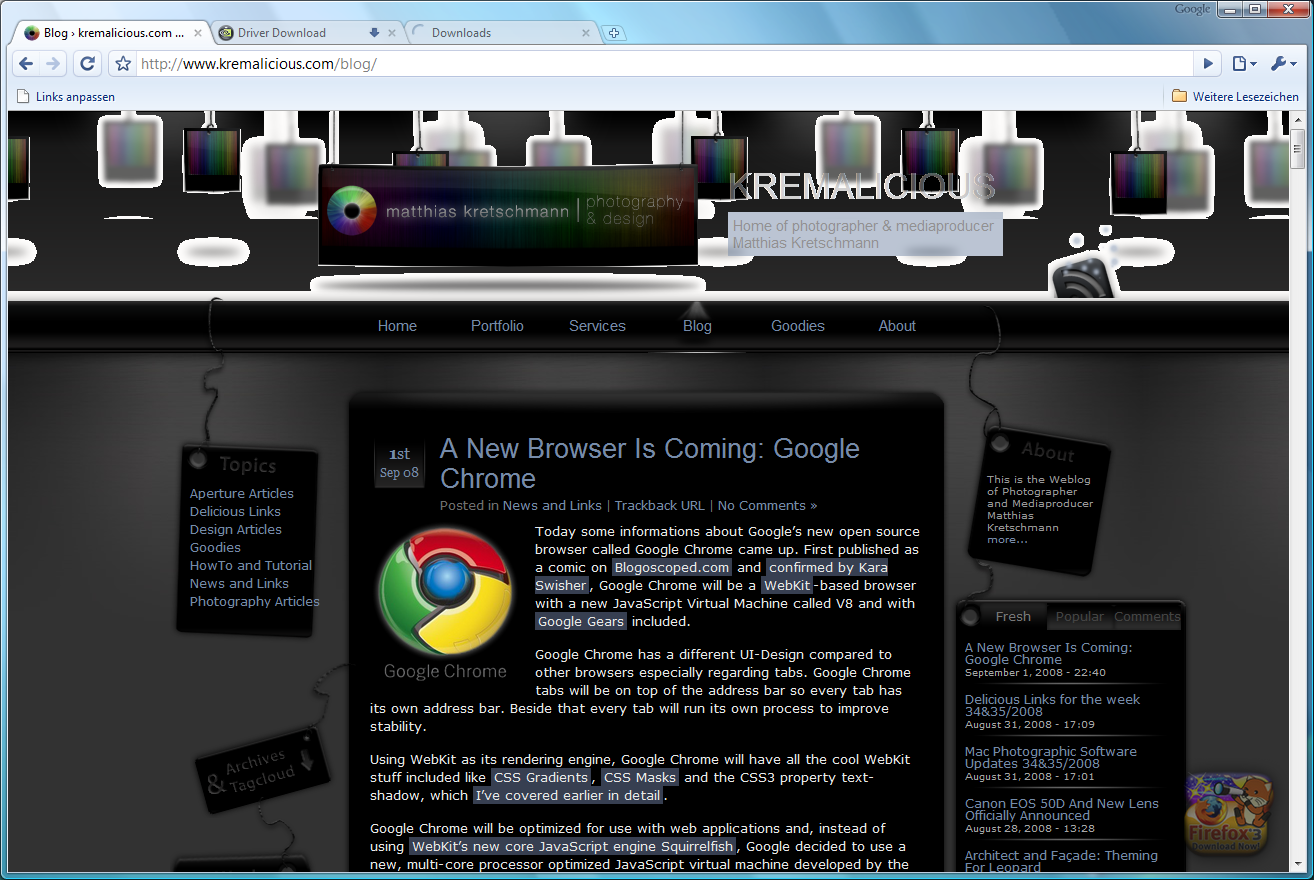Open WebKit's new core JavaScript engine link
The image size is (1314, 880).
(x=572, y=847)
